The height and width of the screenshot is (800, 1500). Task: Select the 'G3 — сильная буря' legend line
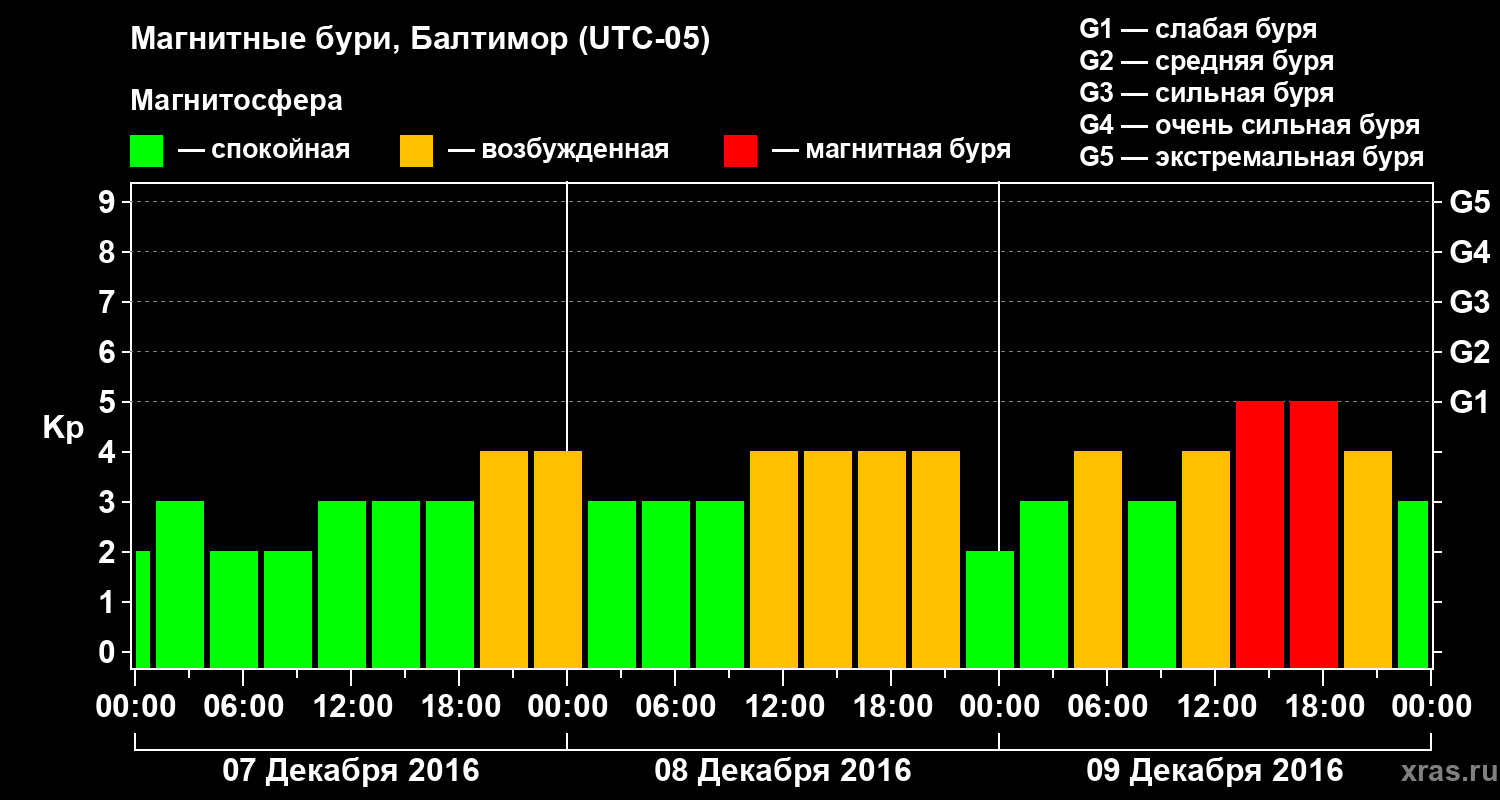[1206, 93]
